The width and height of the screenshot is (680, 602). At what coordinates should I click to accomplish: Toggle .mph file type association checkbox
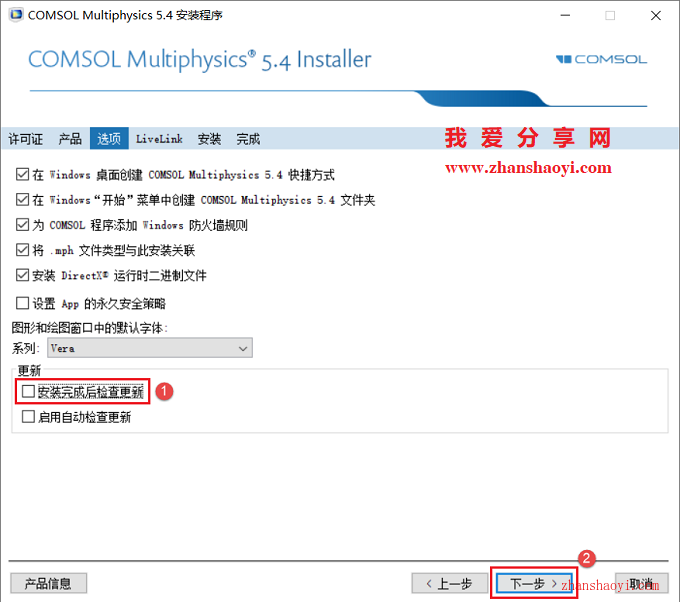coord(22,250)
